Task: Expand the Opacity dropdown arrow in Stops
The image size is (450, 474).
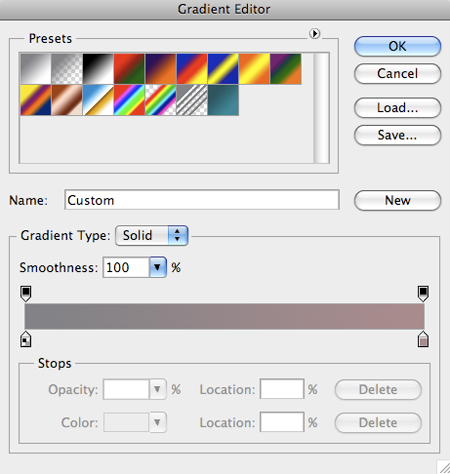Action: coord(158,389)
